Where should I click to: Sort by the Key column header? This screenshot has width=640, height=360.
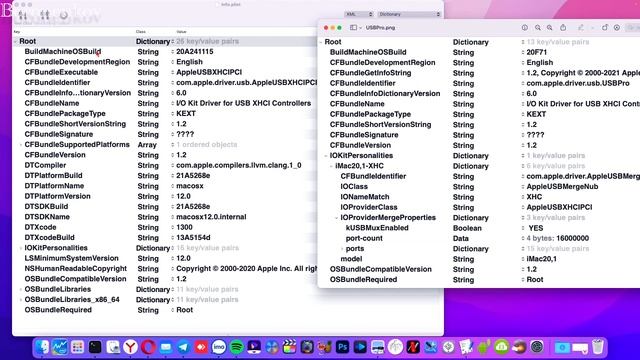(17, 31)
